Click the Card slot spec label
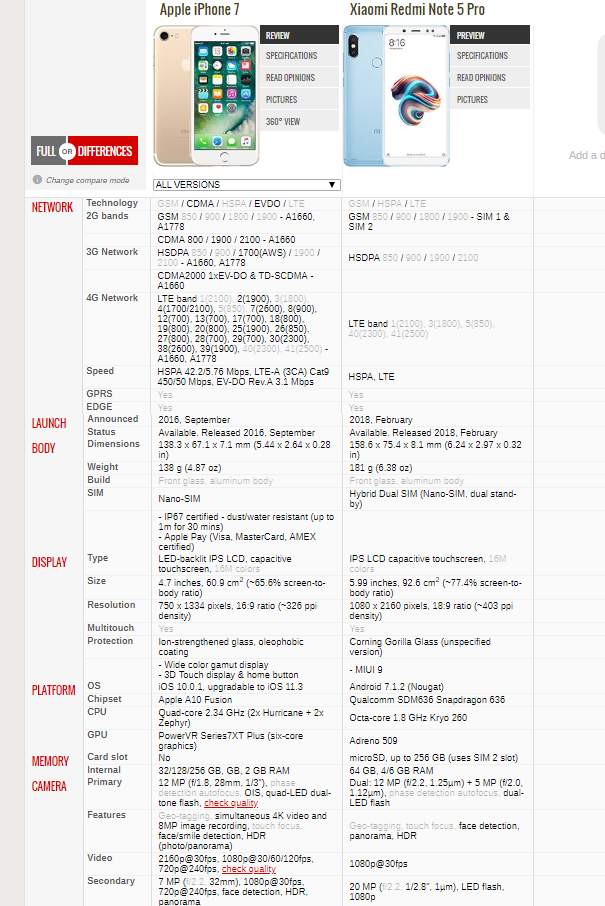Viewport: 605px width, 906px height. coord(107,756)
